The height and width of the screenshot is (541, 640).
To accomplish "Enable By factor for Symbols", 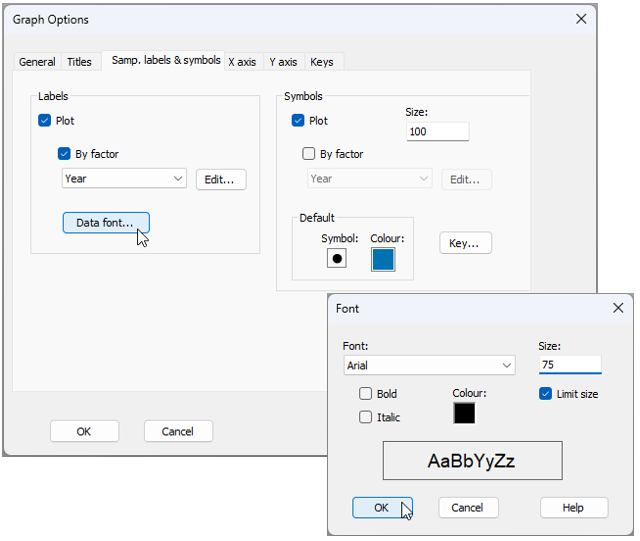I will click(x=309, y=154).
